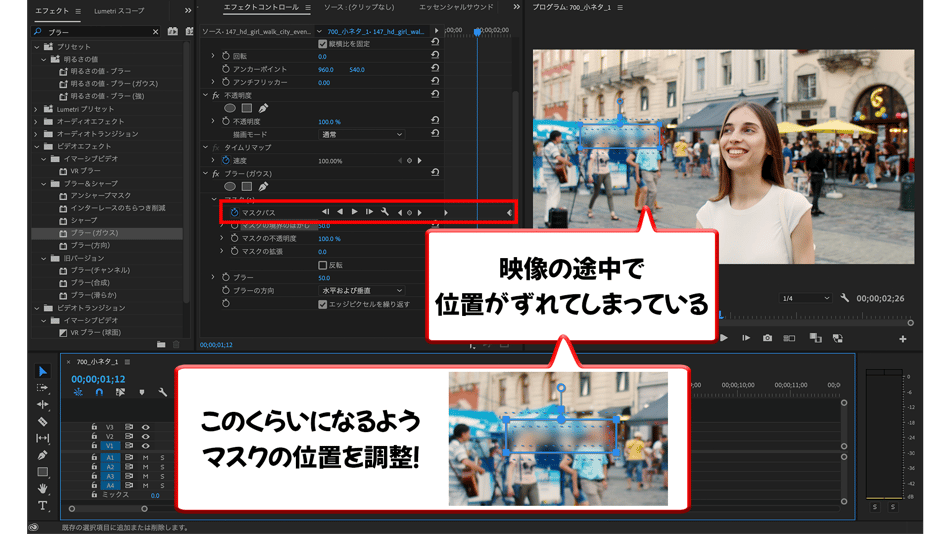Image resolution: width=950 pixels, height=534 pixels.
Task: Clear the effects search field
Action: 155,32
